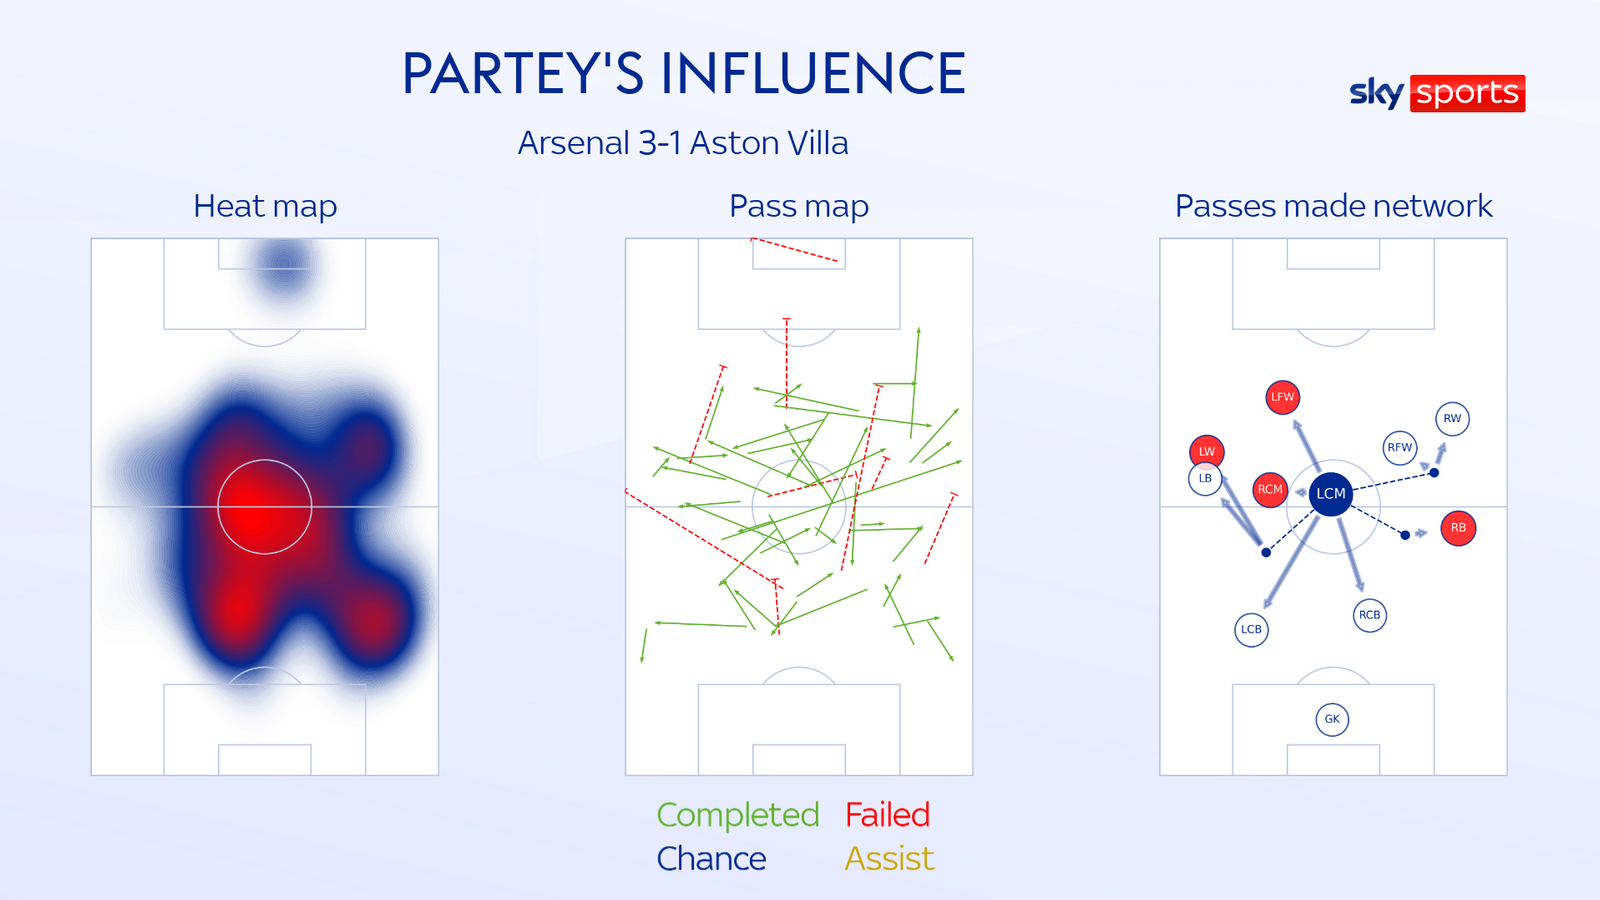This screenshot has width=1600, height=900.
Task: Click the RCB player circle
Action: pos(1369,615)
